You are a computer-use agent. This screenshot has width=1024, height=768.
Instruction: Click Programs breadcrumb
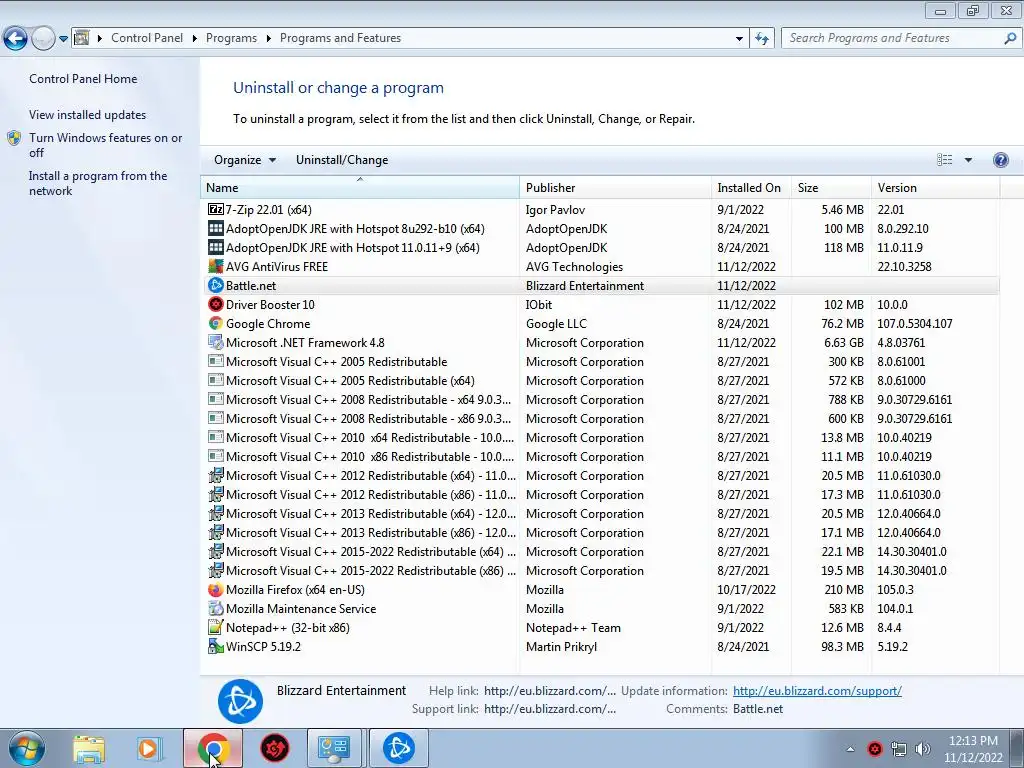tap(231, 38)
